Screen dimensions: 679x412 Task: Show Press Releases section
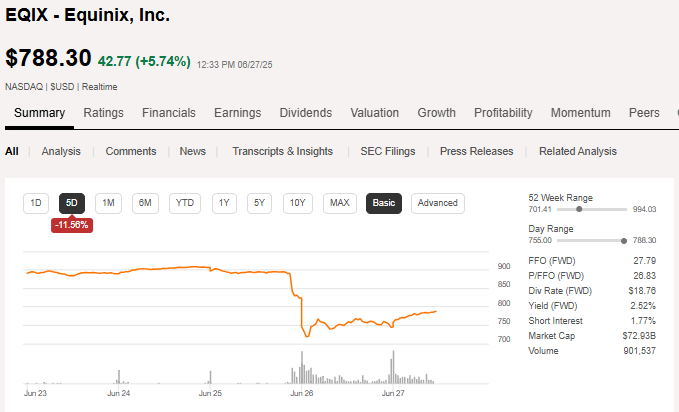click(x=476, y=151)
